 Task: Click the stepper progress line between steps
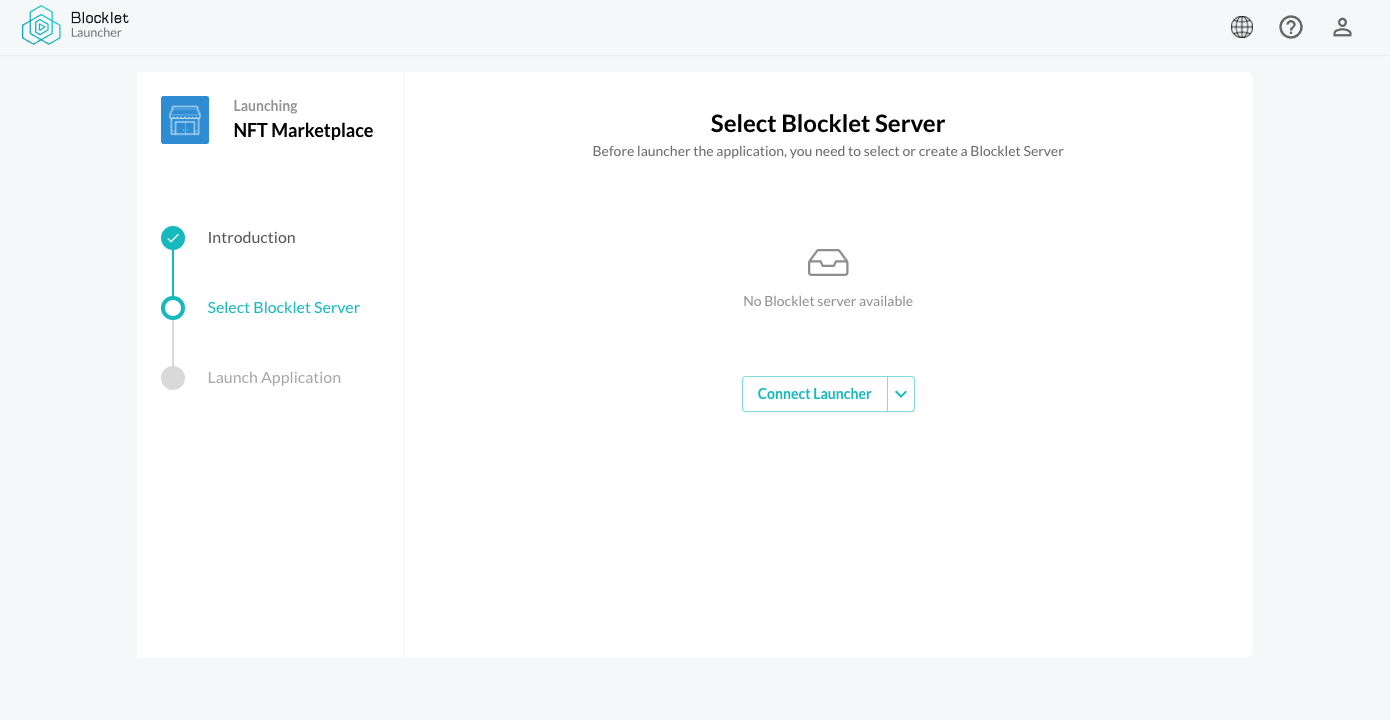pyautogui.click(x=173, y=273)
